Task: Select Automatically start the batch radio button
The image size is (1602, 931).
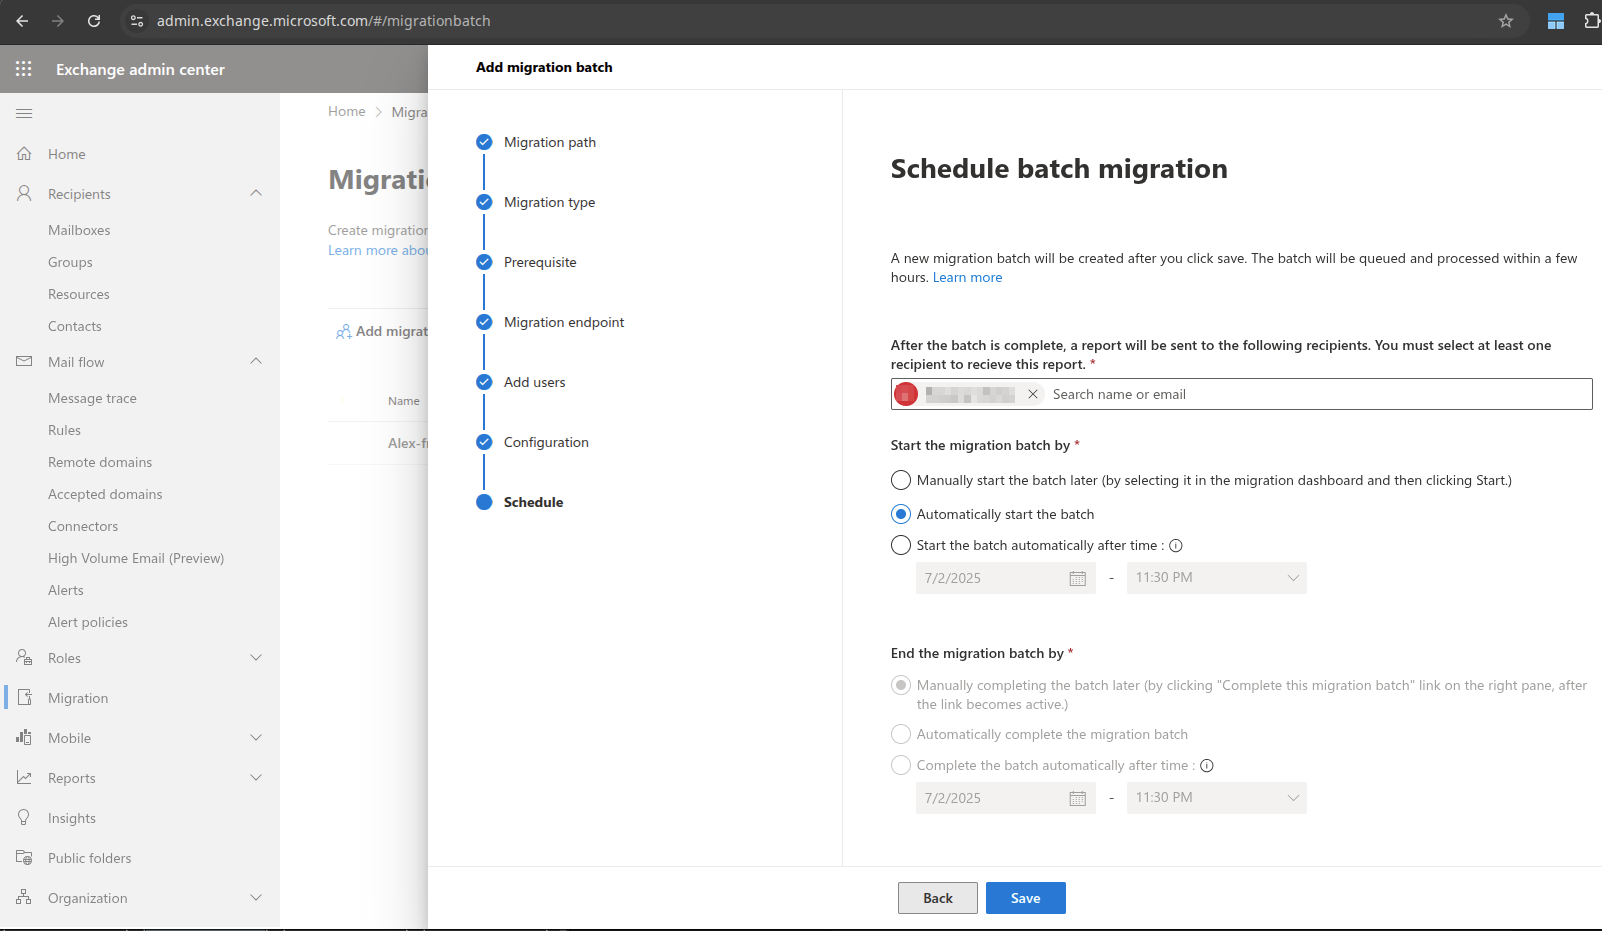Action: tap(901, 514)
